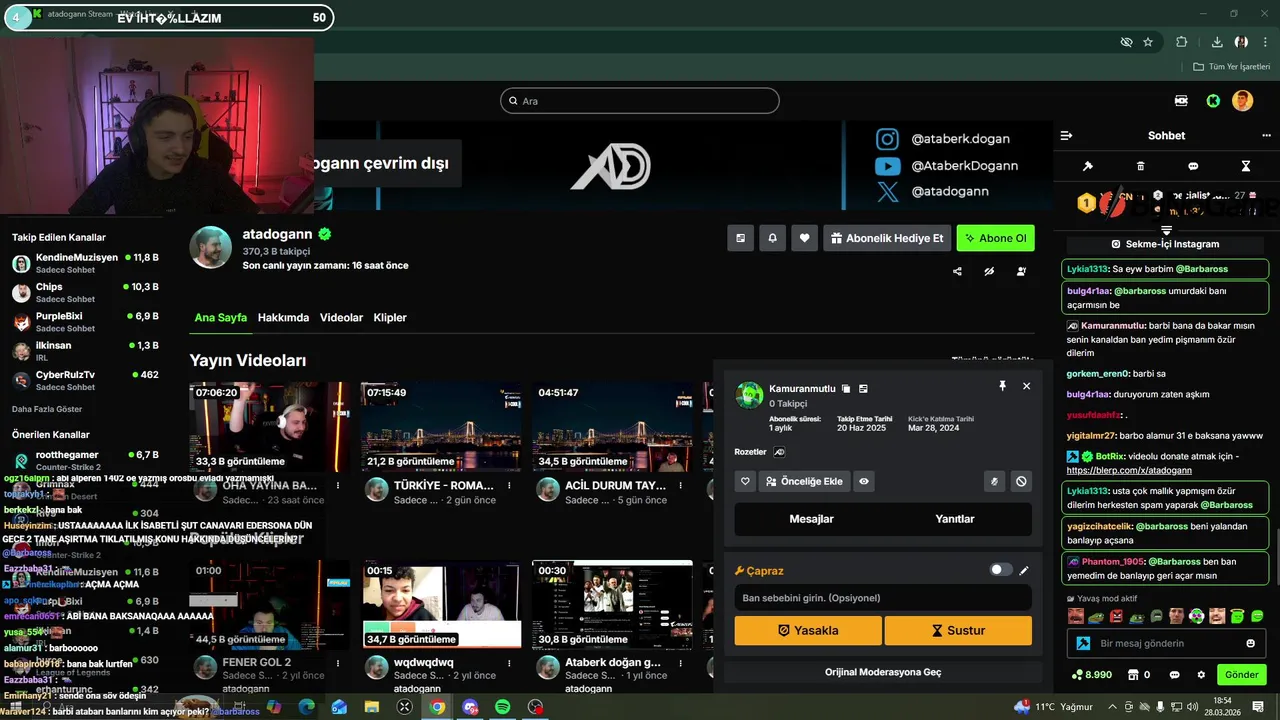Close the Kamuranmutlu user card
This screenshot has height=720, width=1280.
(1026, 385)
